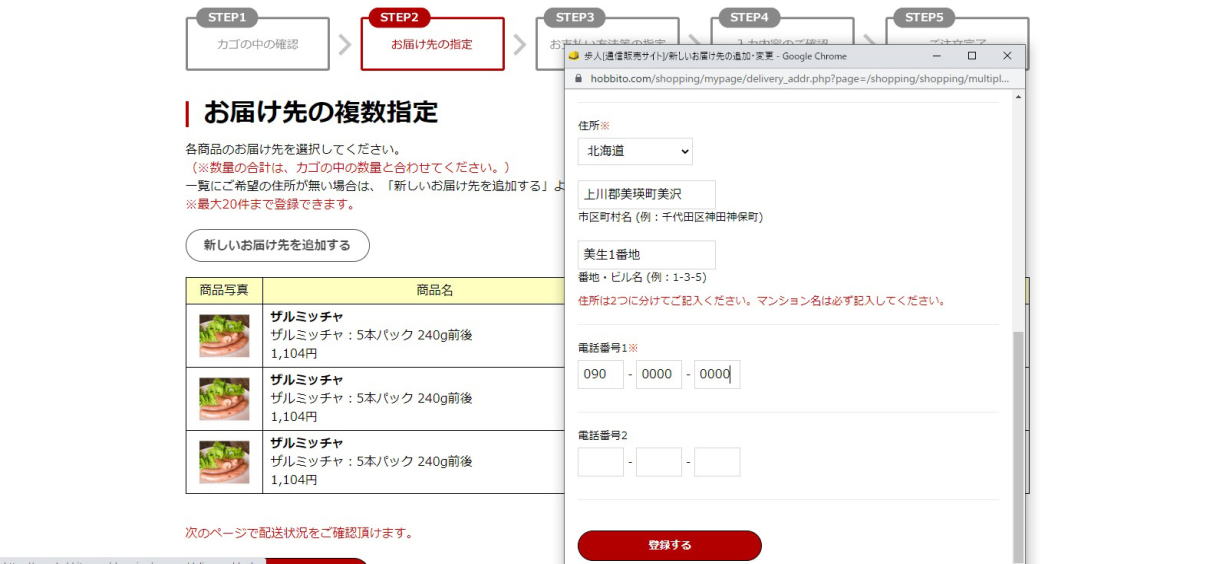Viewport: 1213px width, 564px height.
Task: Click 新しいお届け先を追加する button
Action: [277, 245]
